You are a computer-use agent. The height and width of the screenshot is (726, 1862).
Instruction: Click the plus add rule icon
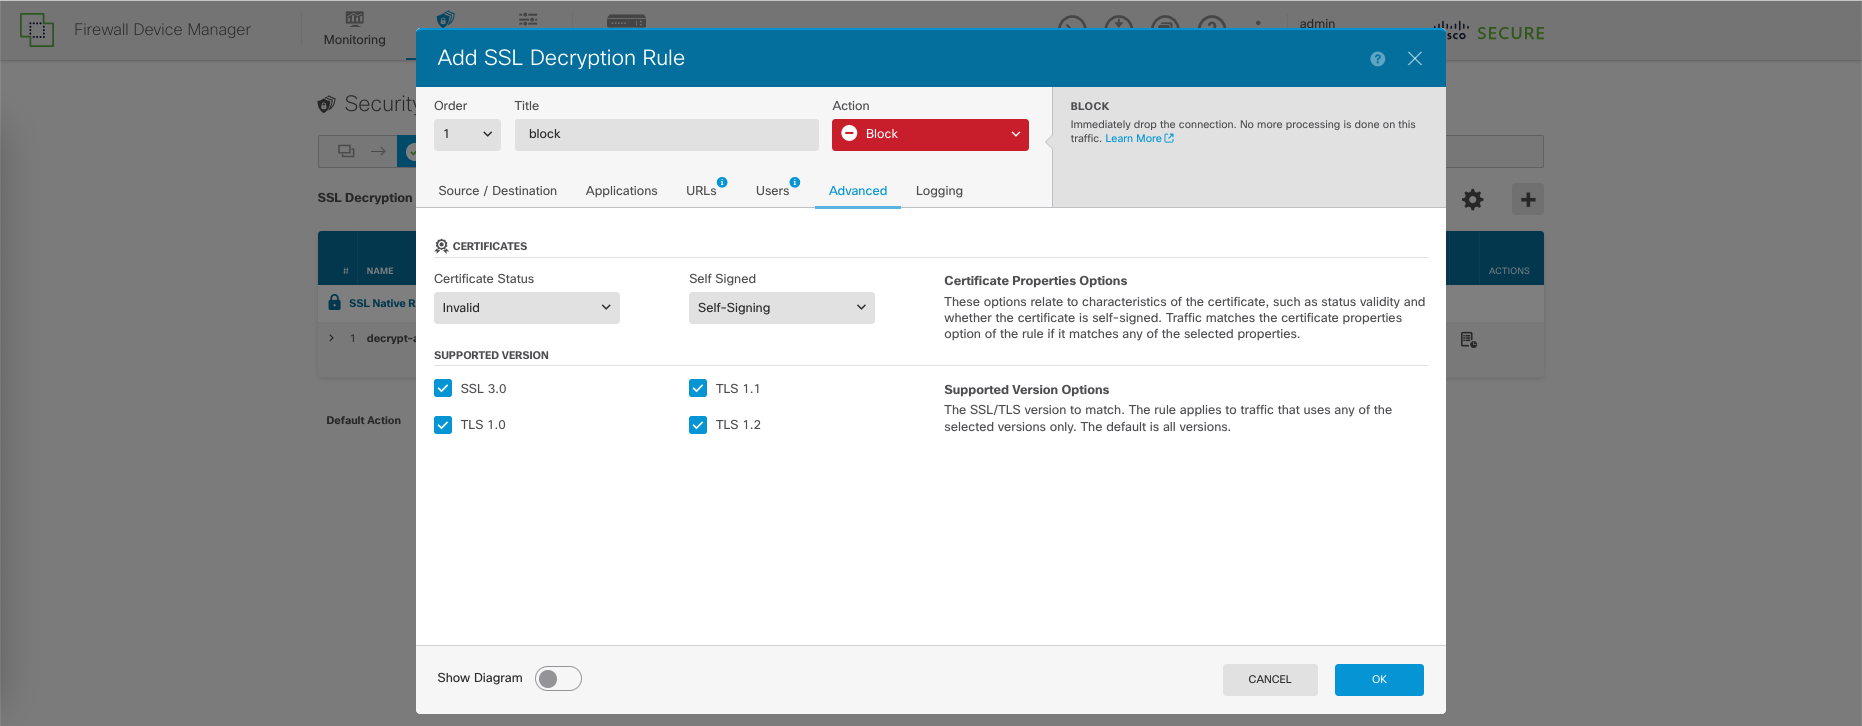pos(1527,200)
